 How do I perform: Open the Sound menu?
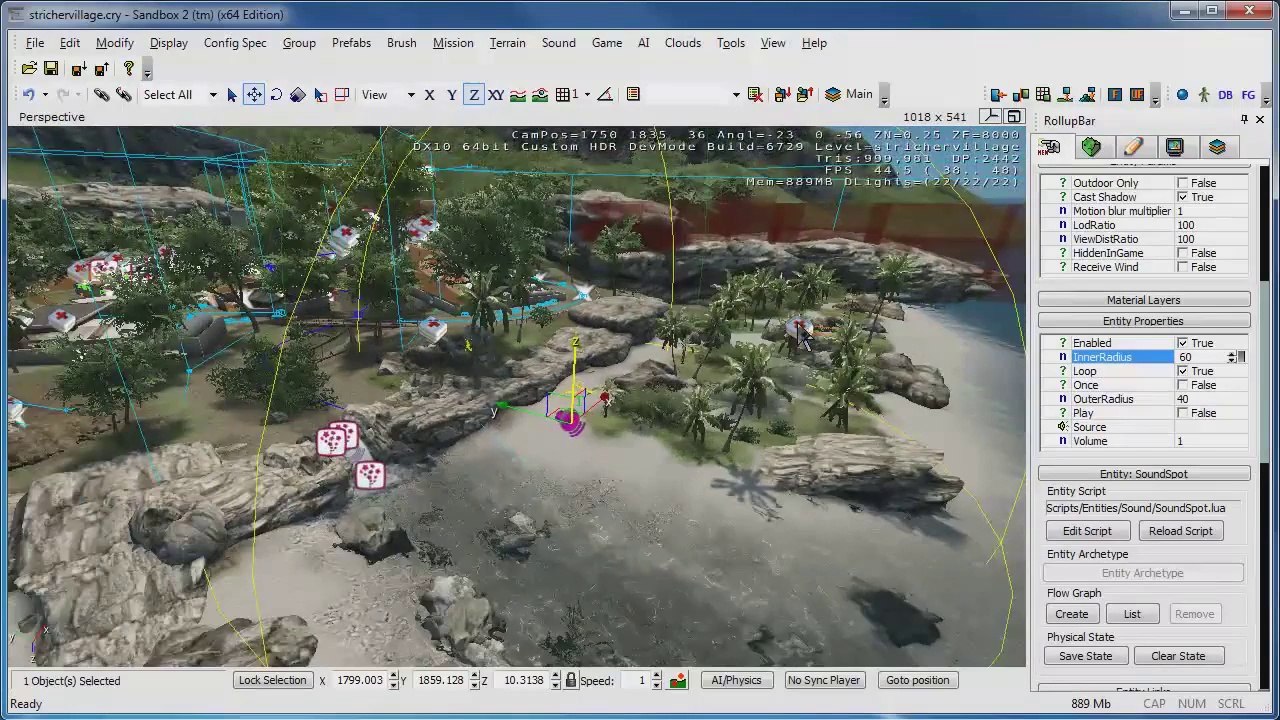click(558, 43)
